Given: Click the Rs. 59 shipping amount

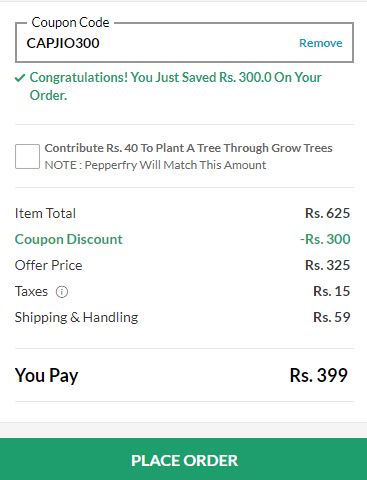Looking at the screenshot, I should [x=332, y=317].
